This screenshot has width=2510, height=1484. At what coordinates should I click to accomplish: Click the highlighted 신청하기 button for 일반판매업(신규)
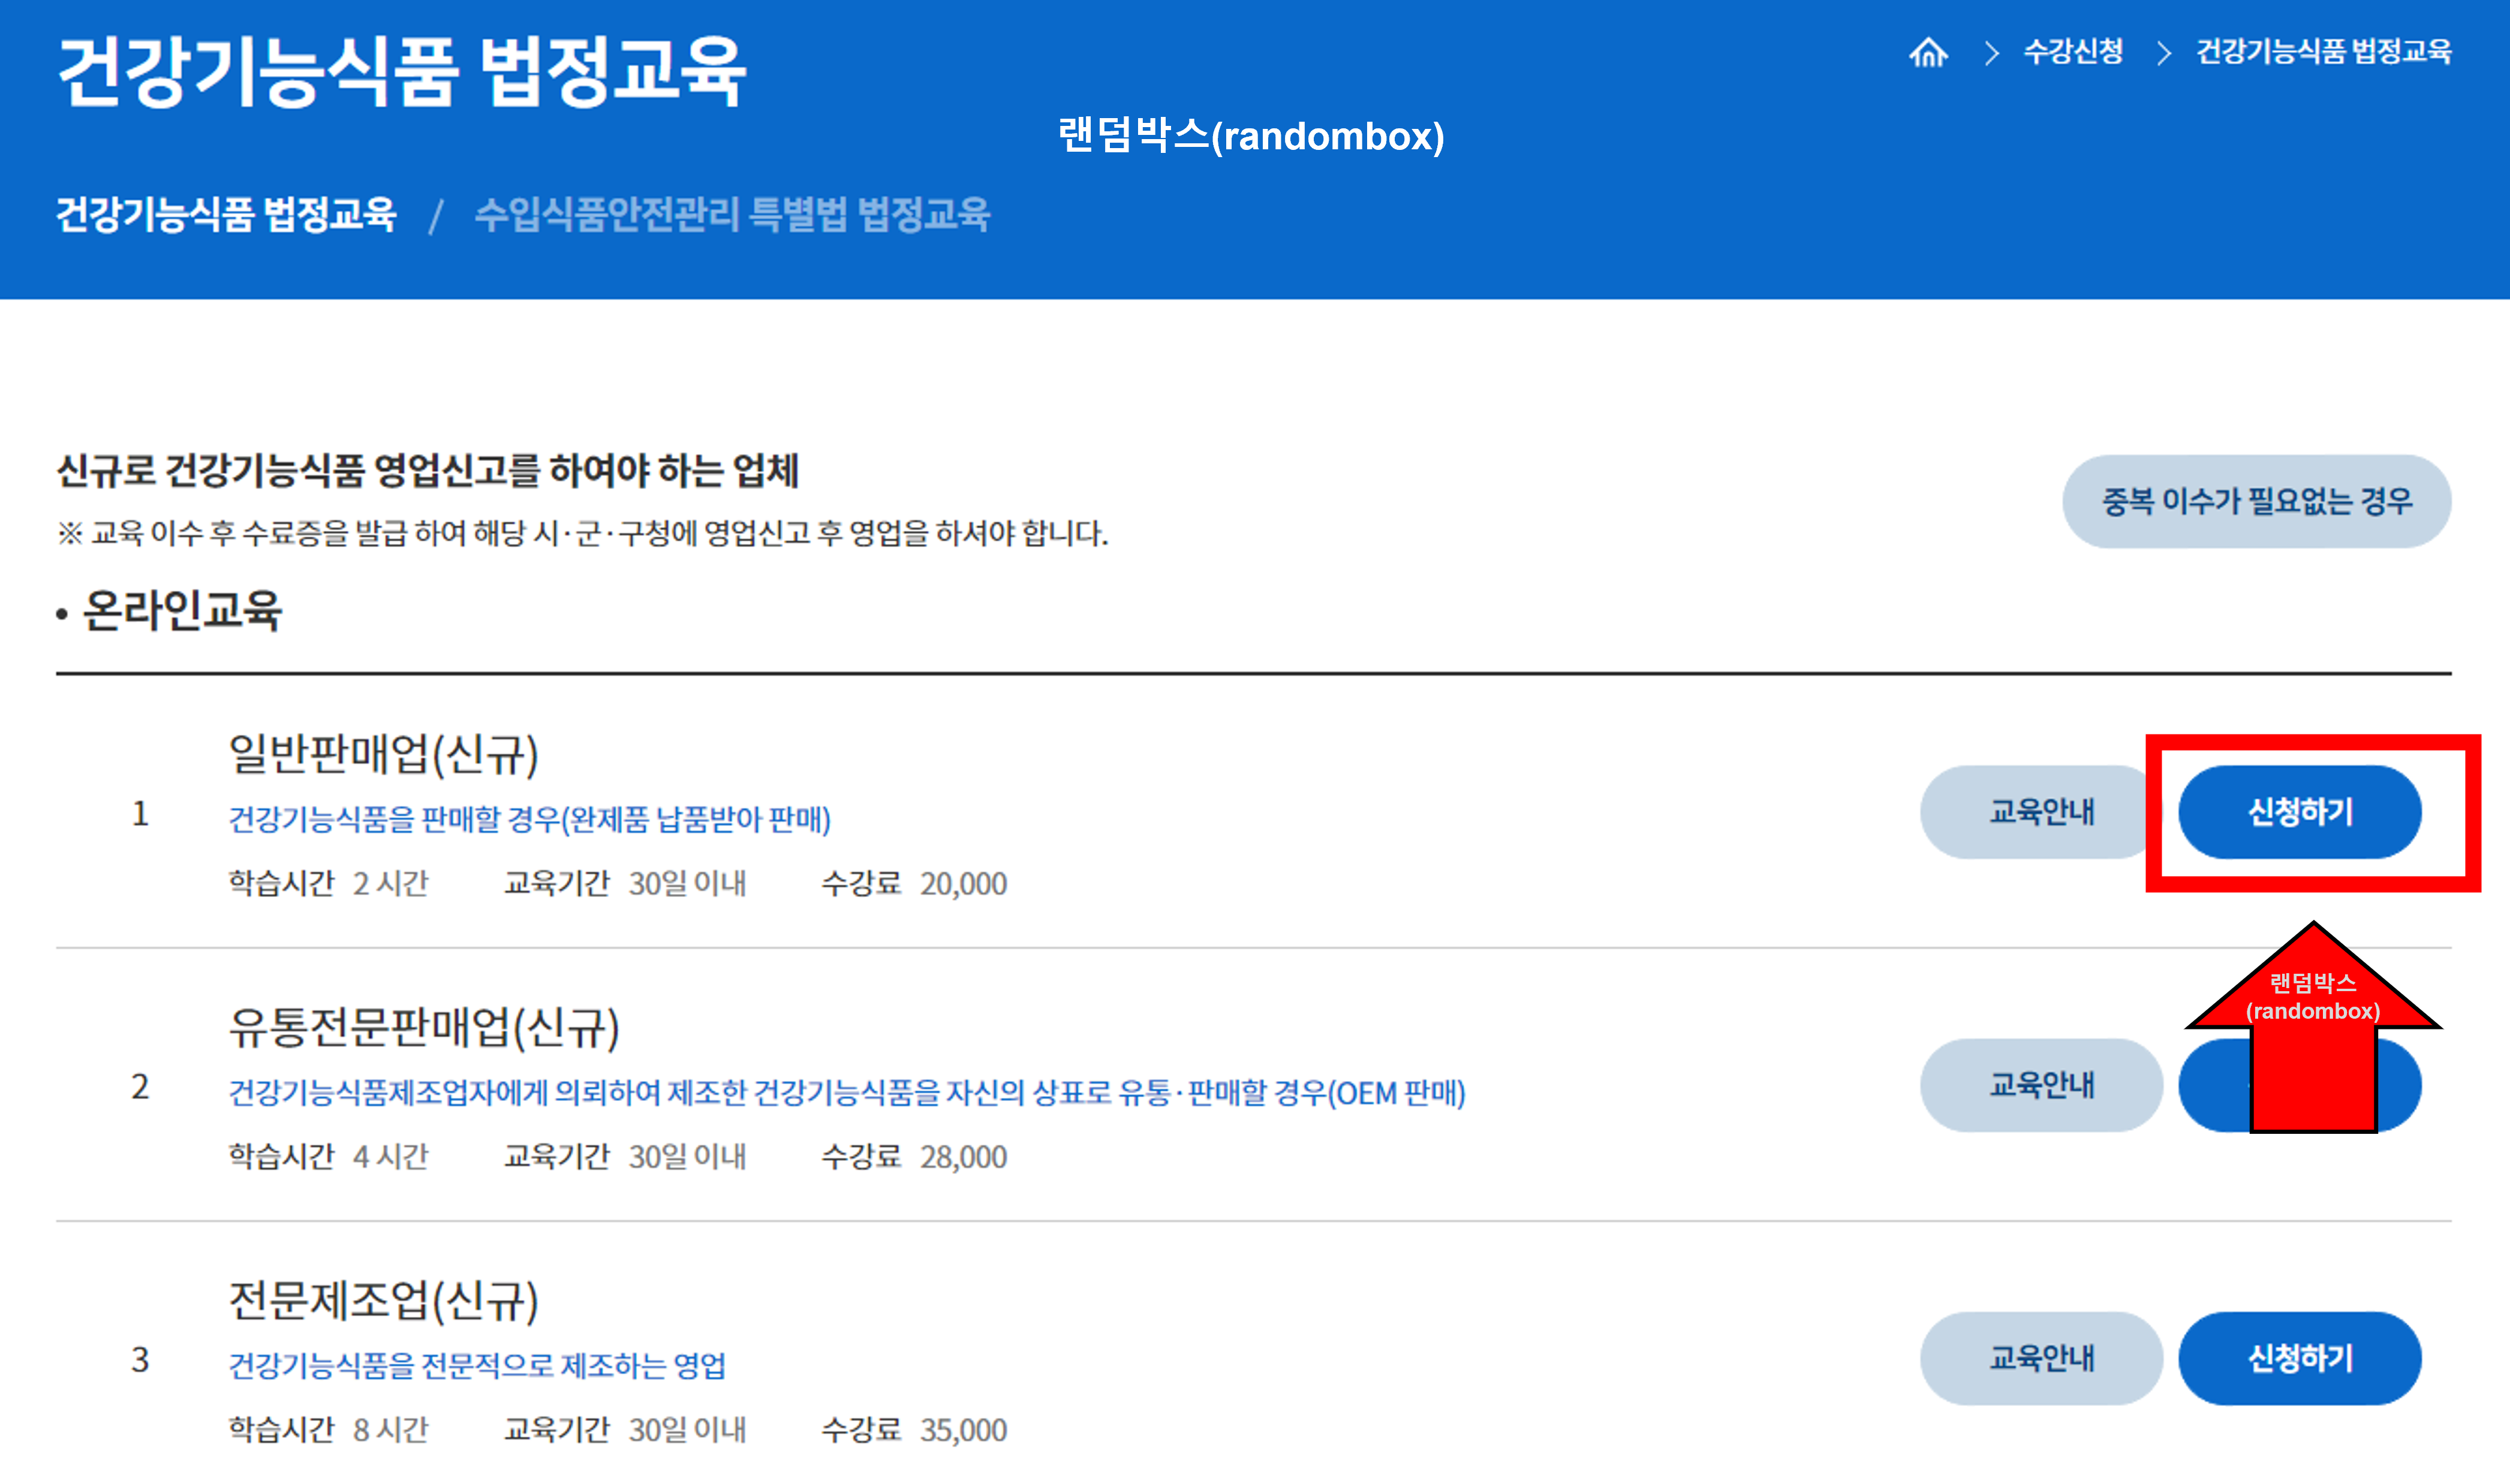tap(2300, 812)
